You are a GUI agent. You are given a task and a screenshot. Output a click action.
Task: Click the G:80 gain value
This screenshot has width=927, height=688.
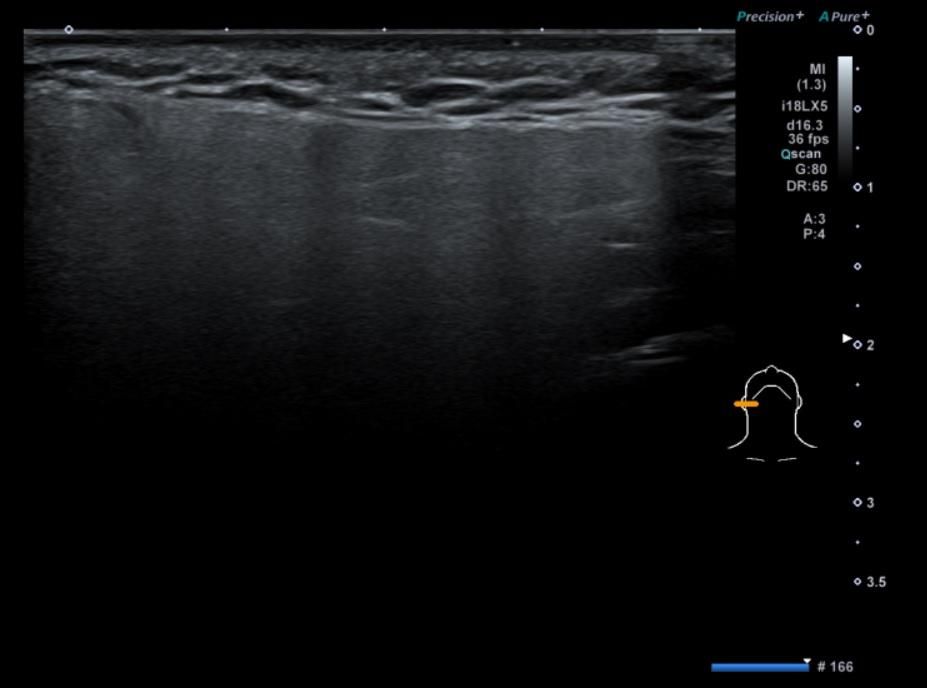click(811, 169)
